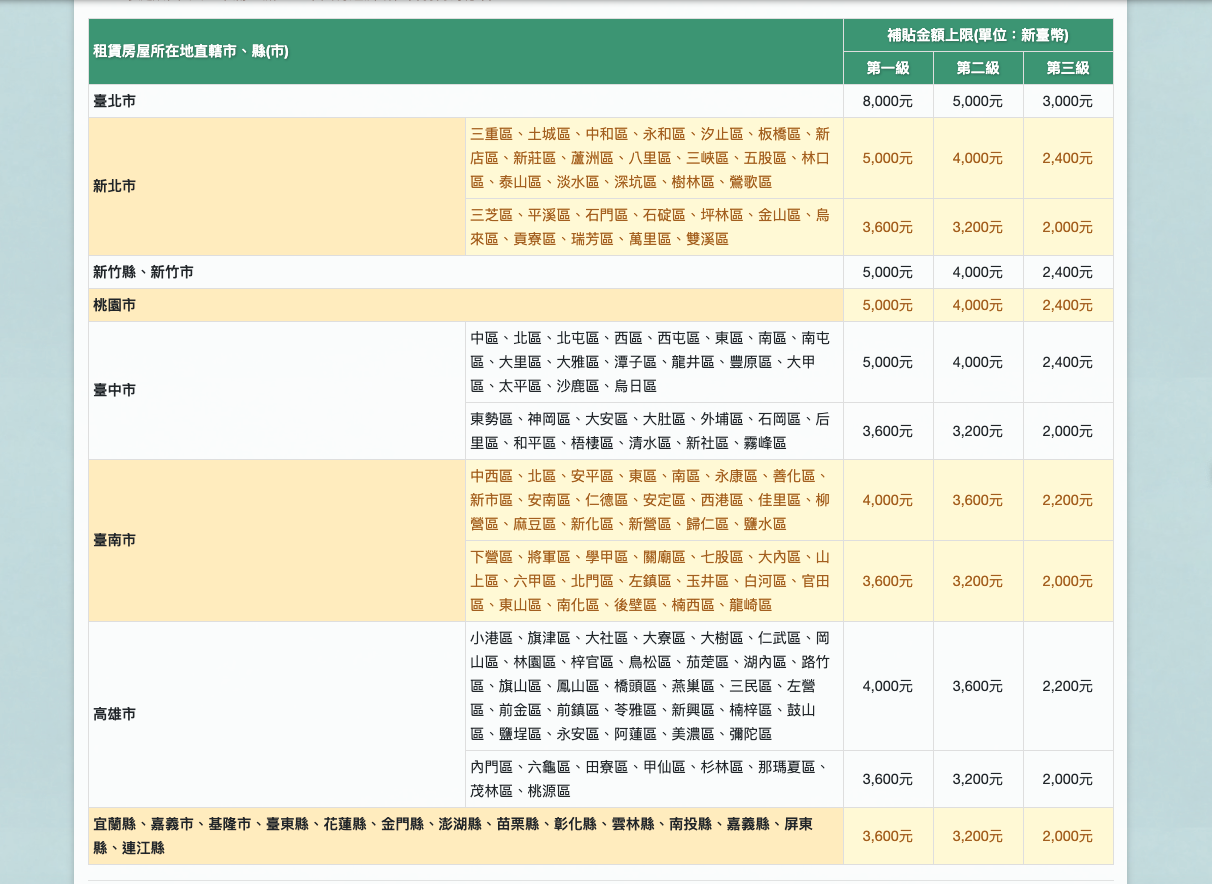Click 2,400元 in the 臺中市 中區 row

pyautogui.click(x=1068, y=362)
